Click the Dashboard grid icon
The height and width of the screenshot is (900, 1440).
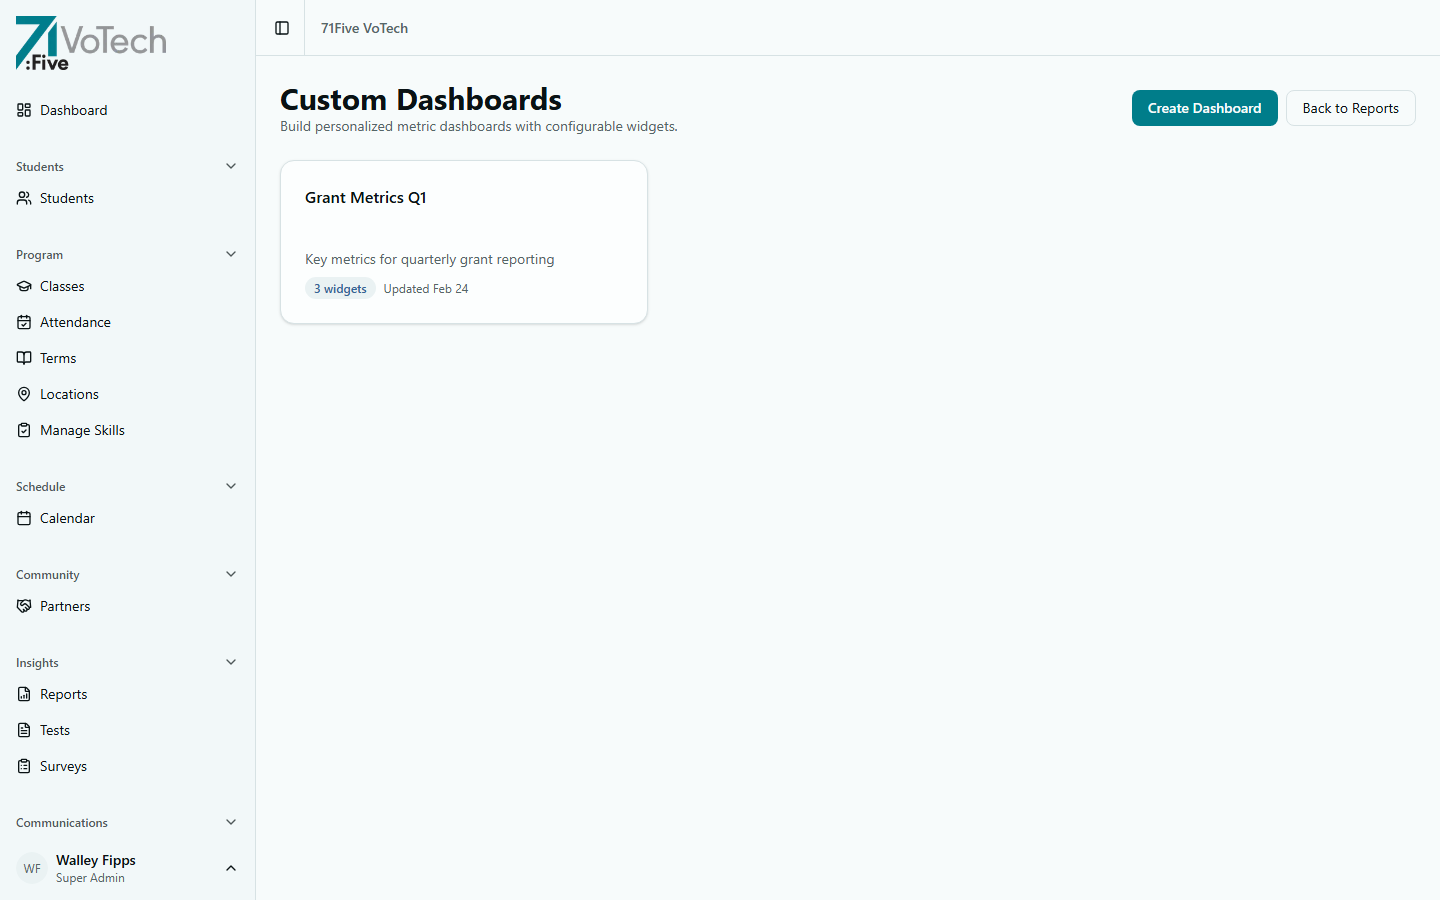24,110
